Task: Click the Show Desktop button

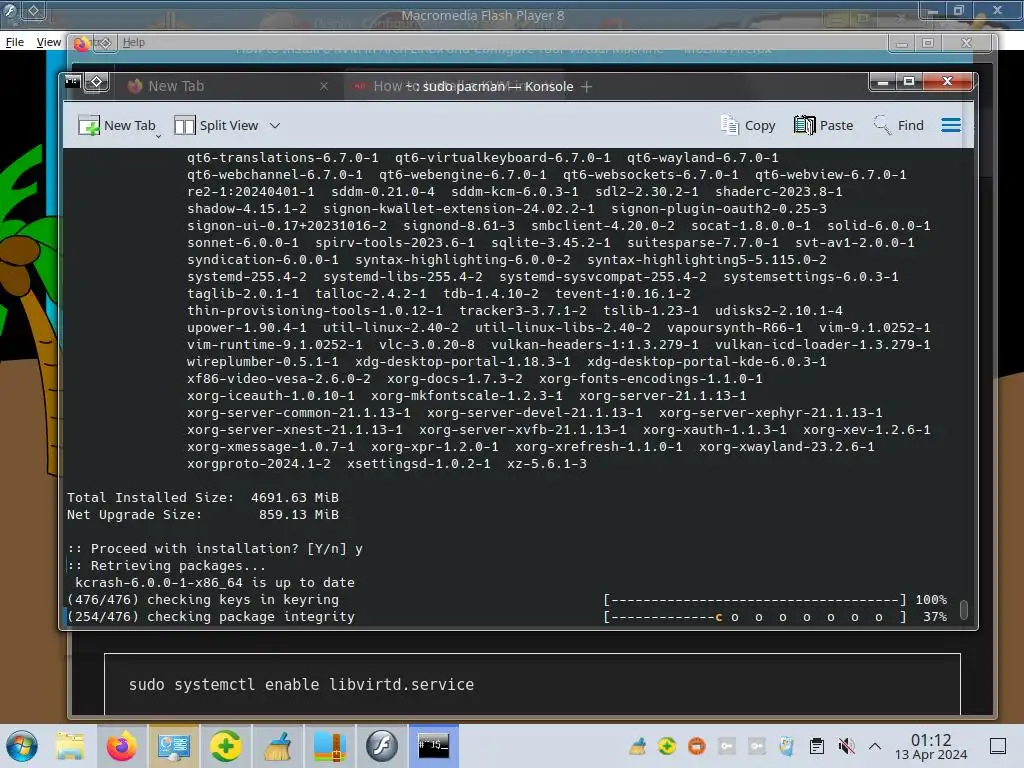Action: click(998, 746)
